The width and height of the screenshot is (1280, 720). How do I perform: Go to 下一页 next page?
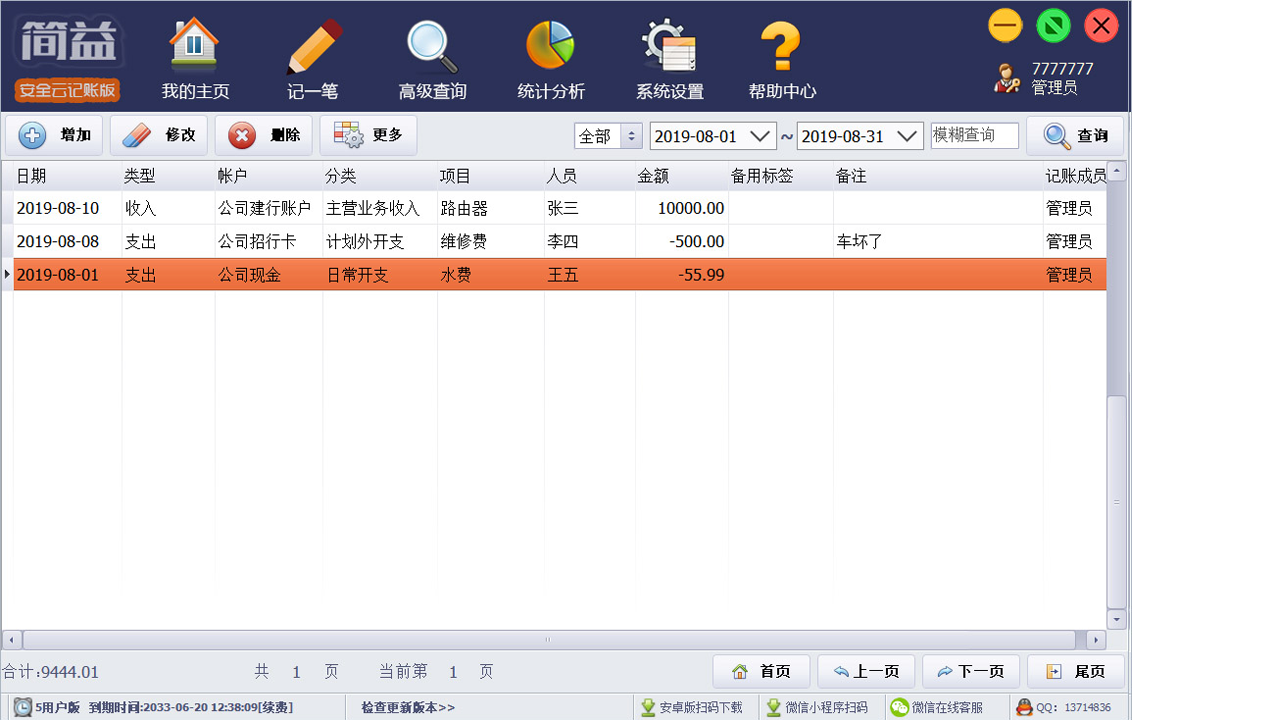(970, 671)
